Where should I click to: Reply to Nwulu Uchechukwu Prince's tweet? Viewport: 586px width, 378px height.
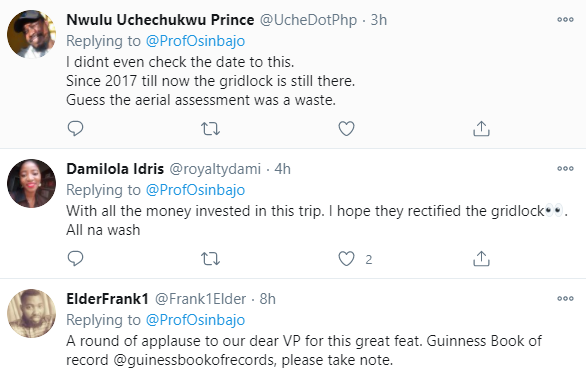point(75,129)
